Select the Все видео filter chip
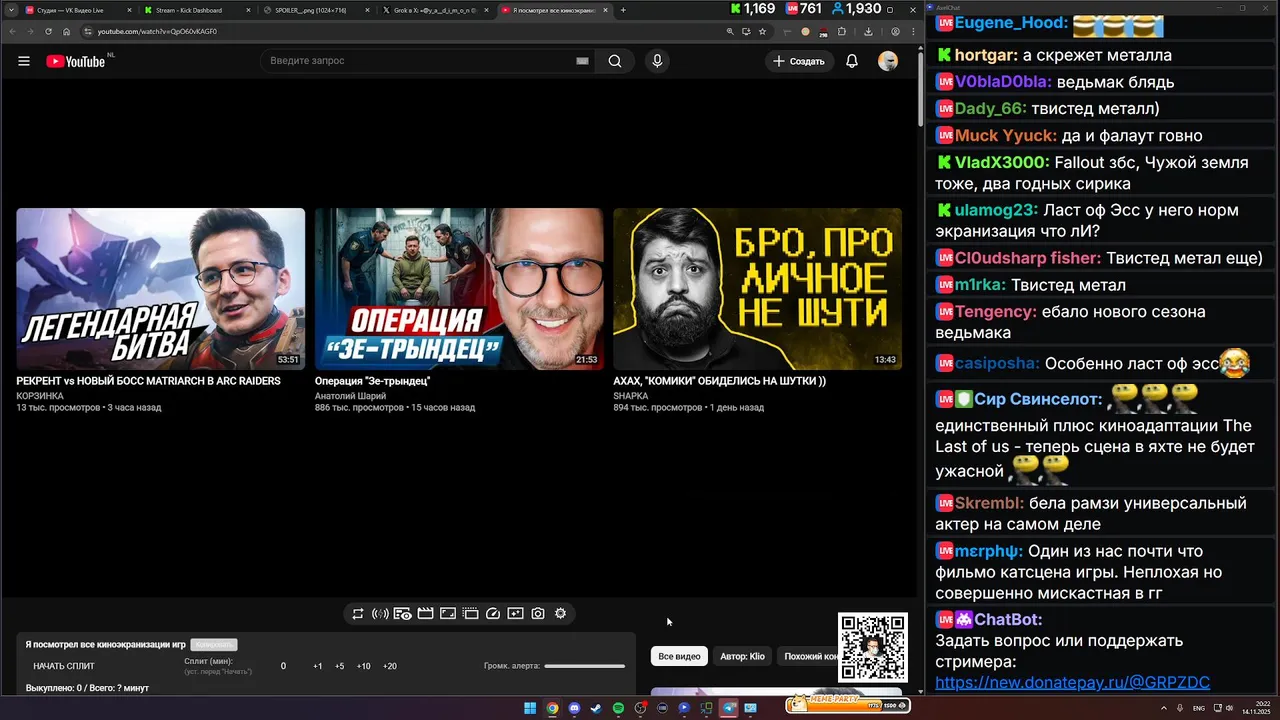Screen dimensions: 1280x720 pos(679,656)
